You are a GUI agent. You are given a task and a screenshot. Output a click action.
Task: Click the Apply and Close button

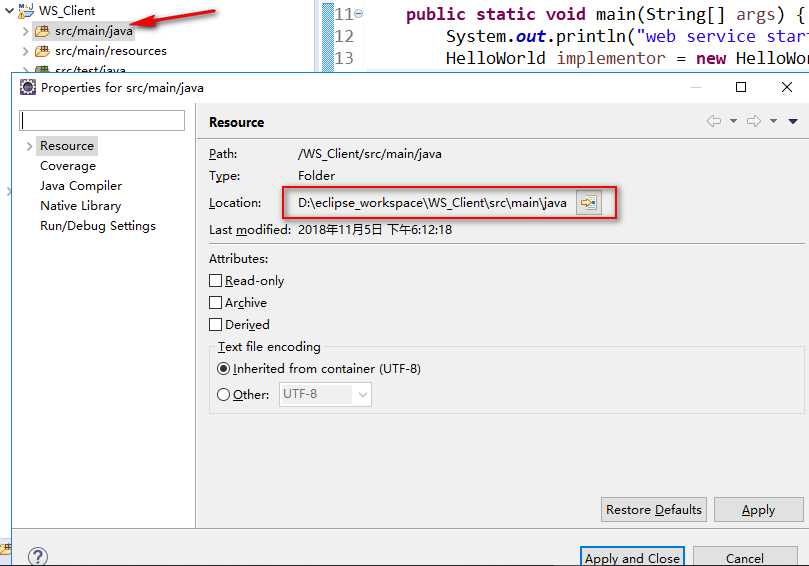(x=632, y=557)
